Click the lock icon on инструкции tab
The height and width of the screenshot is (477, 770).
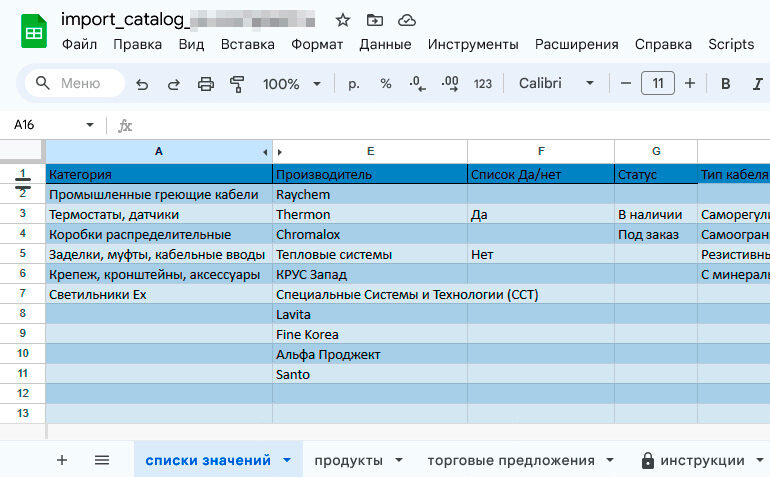[648, 460]
